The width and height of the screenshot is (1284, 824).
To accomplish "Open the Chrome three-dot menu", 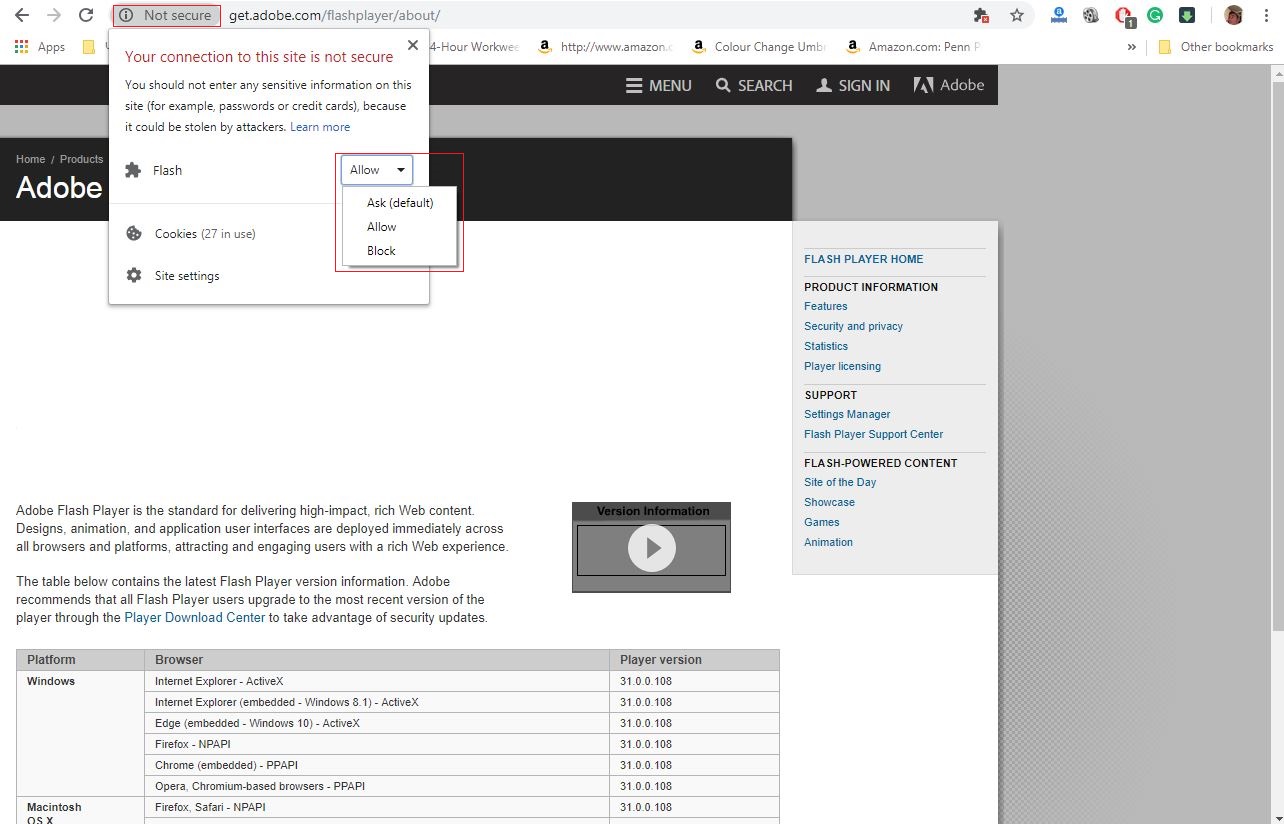I will [1267, 15].
